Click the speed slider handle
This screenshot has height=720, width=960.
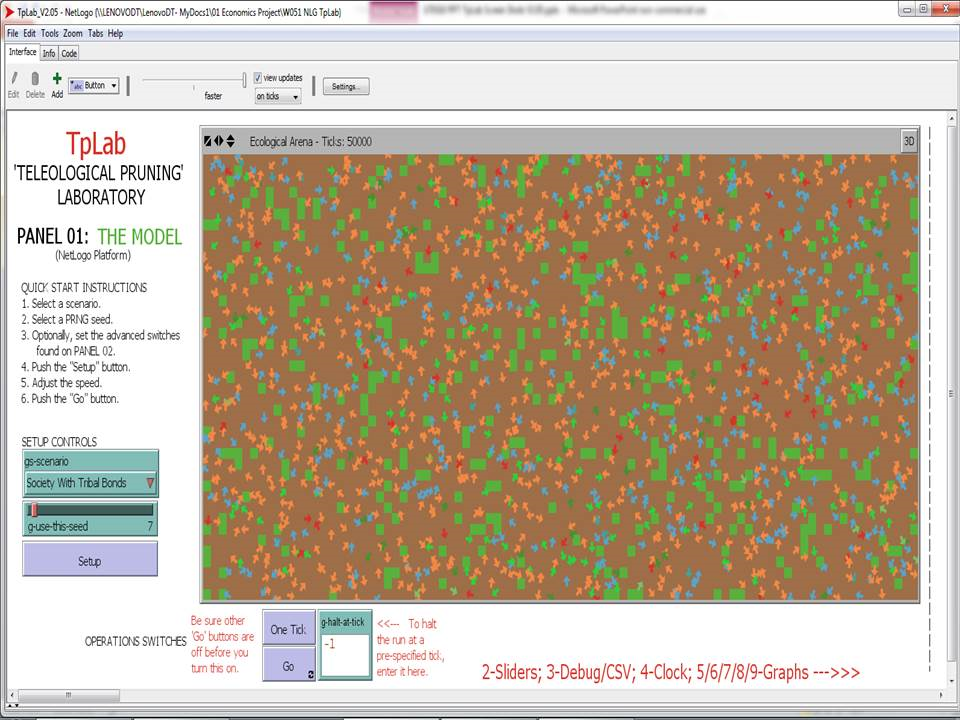coord(244,78)
